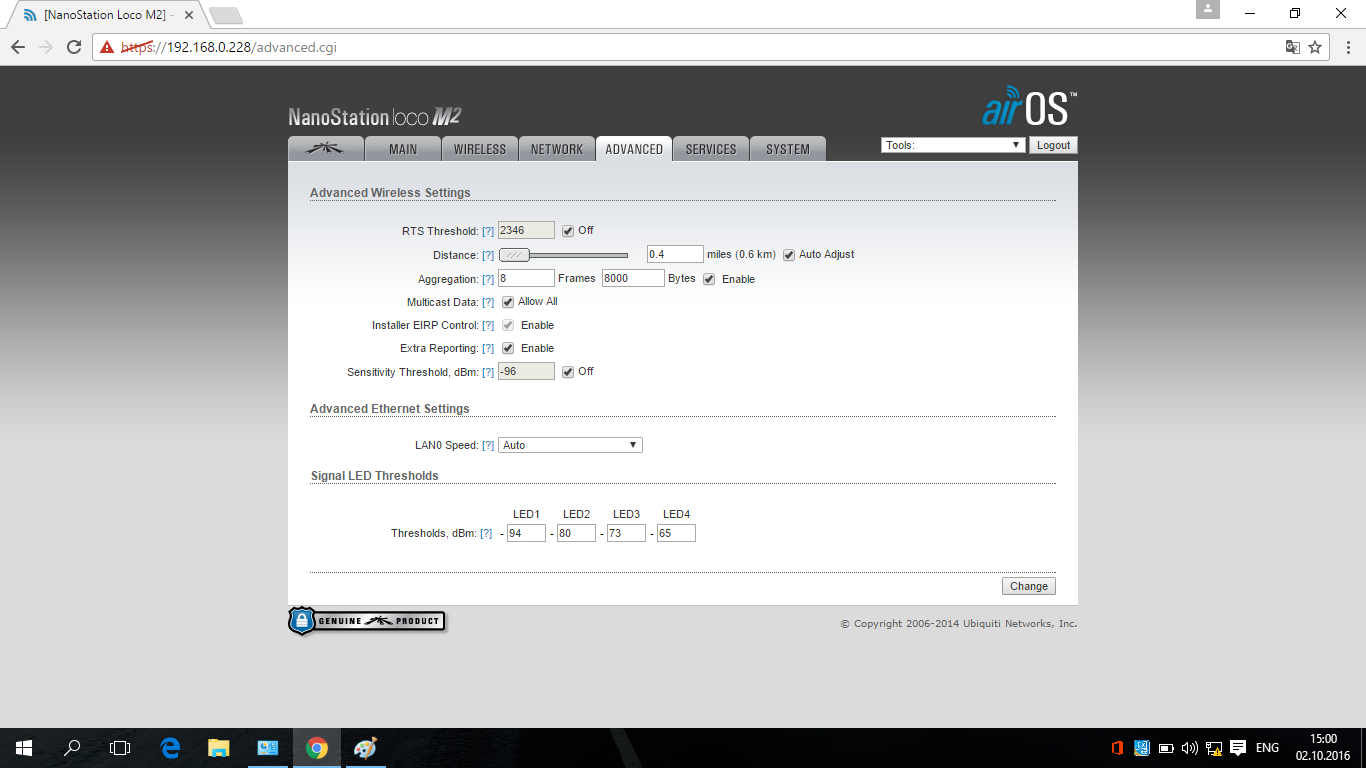Click the LED4 threshold field
The image size is (1366, 768).
pyautogui.click(x=676, y=534)
